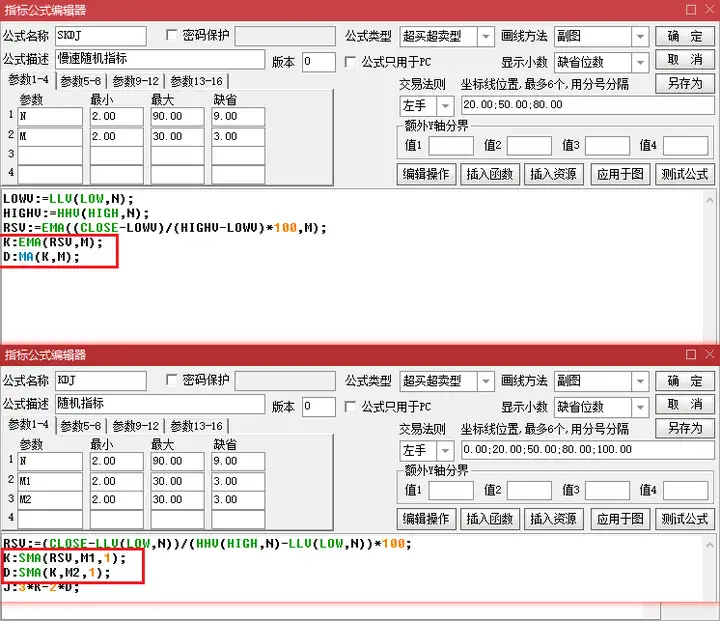Switch to 参数9-12 tab in KDJ editor
Screen dimensions: 720x621
[x=135, y=426]
